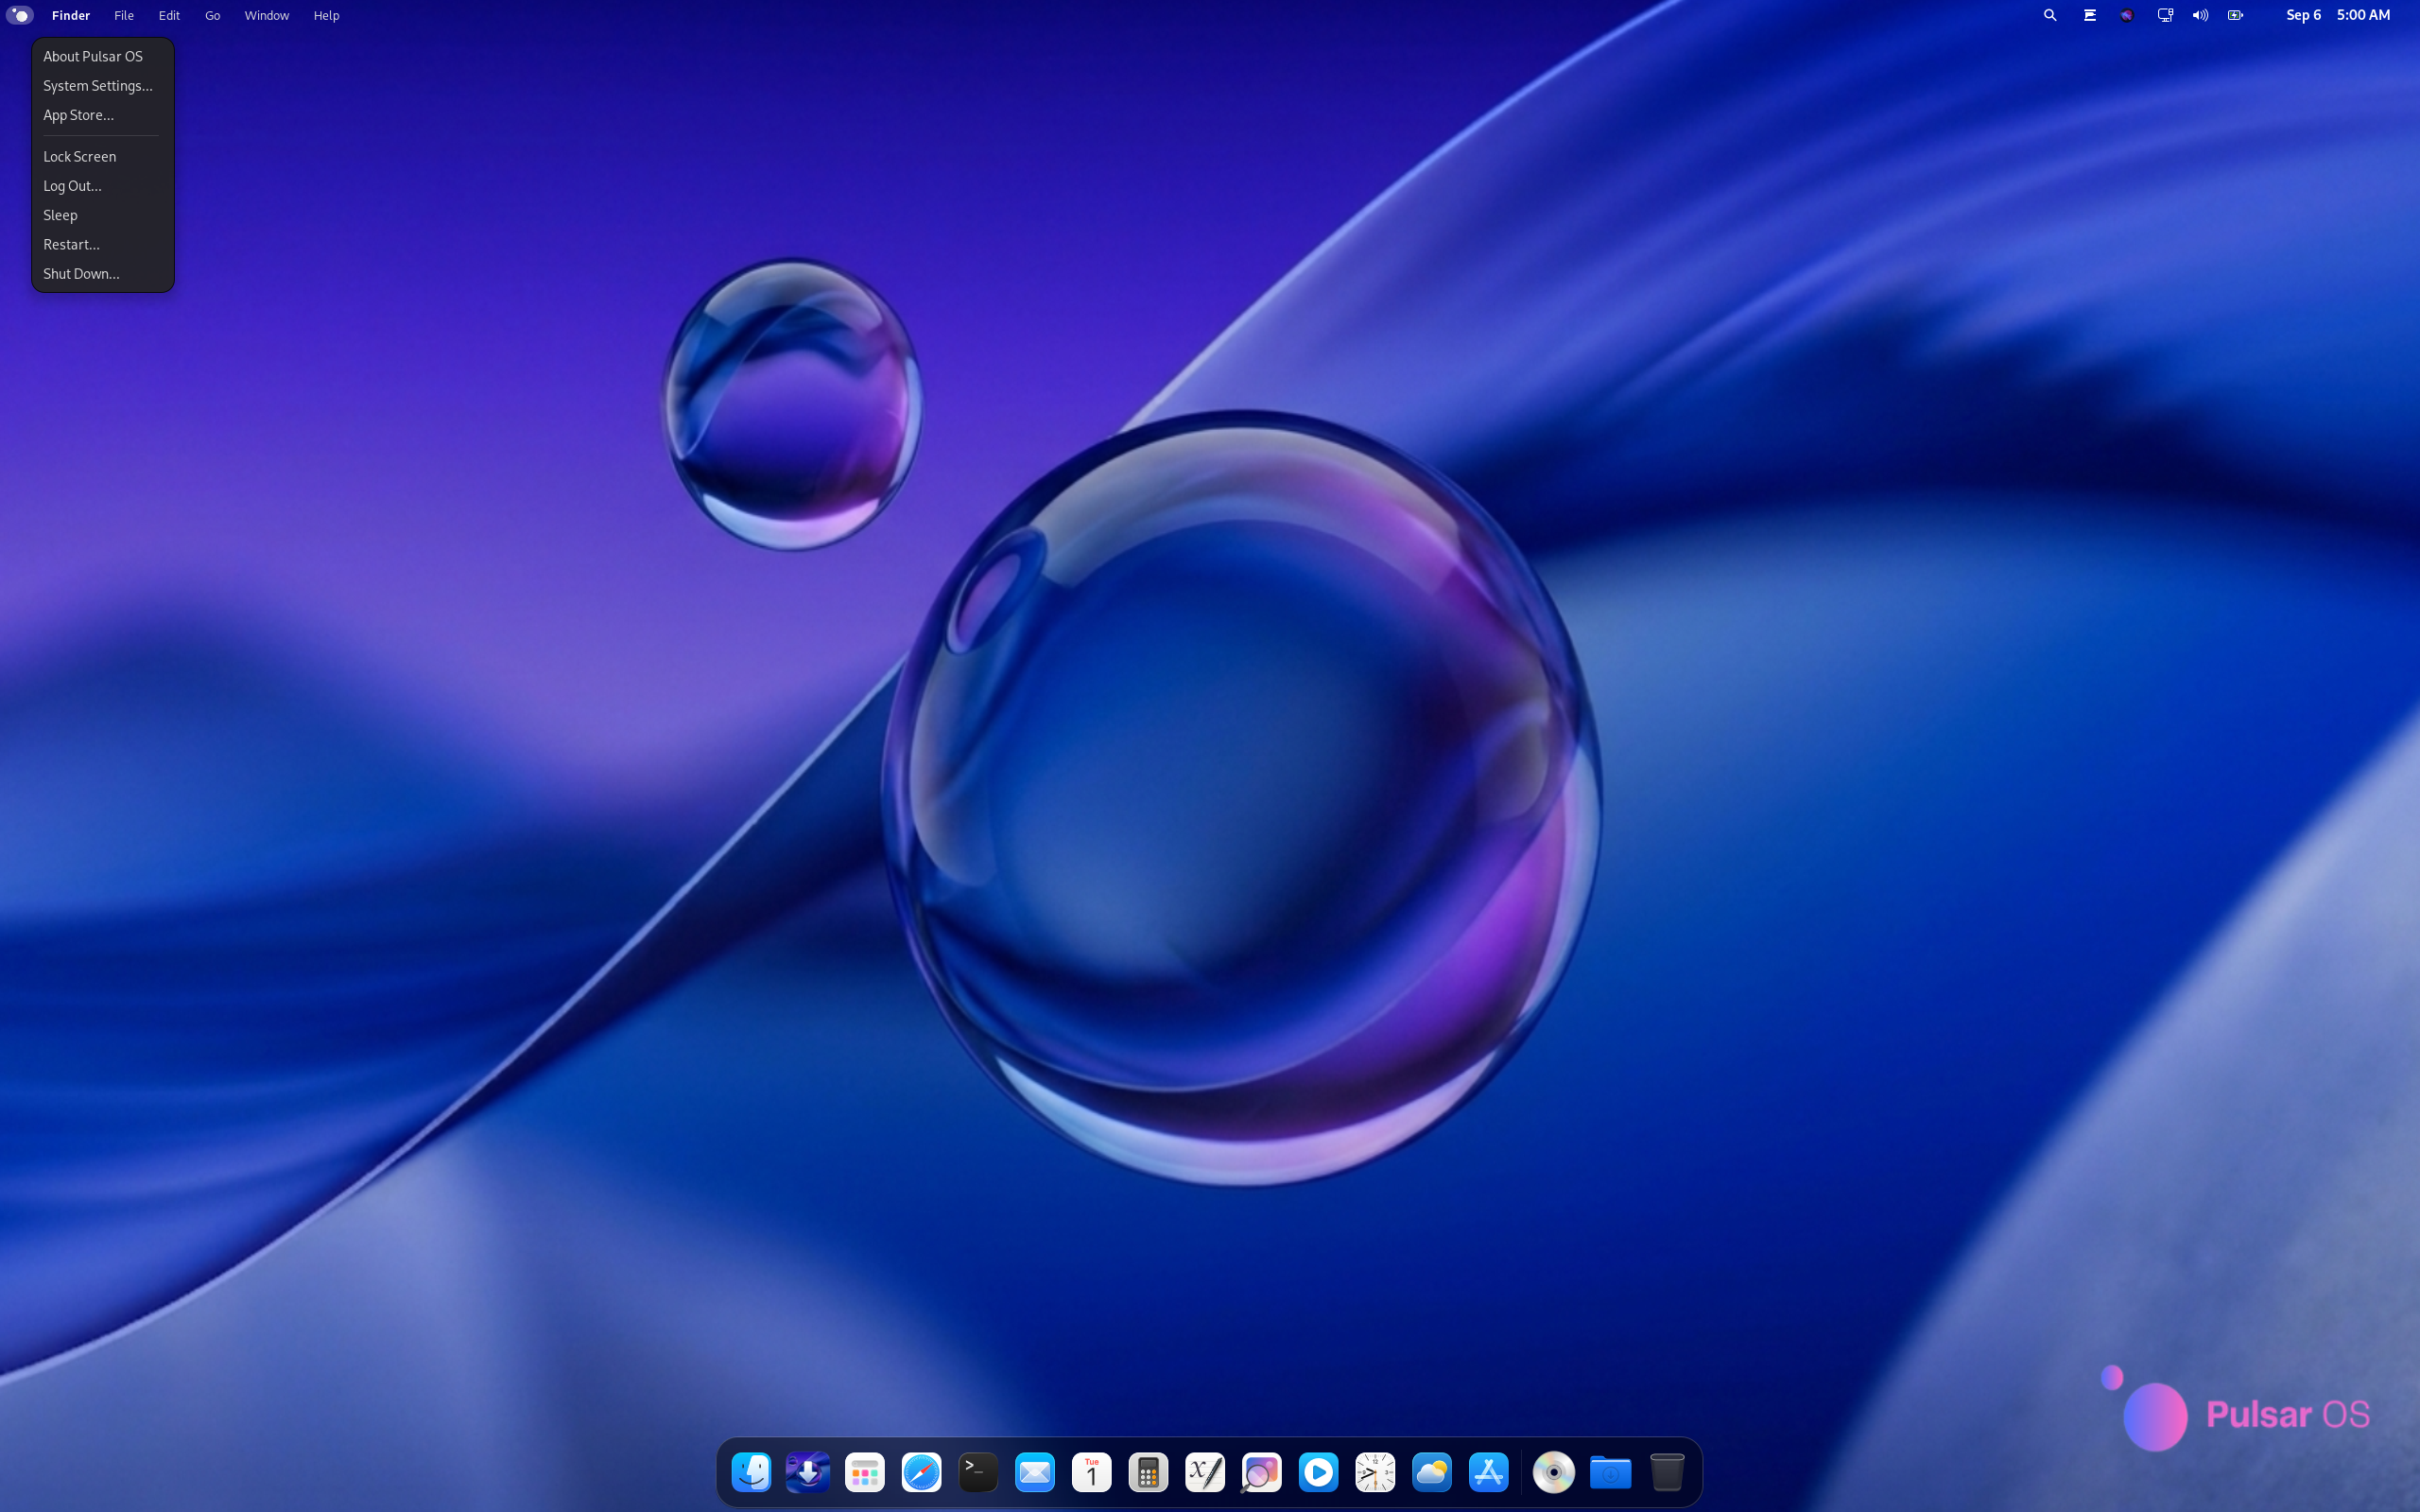This screenshot has height=1512, width=2420.
Task: Open the File menu
Action: click(x=124, y=15)
